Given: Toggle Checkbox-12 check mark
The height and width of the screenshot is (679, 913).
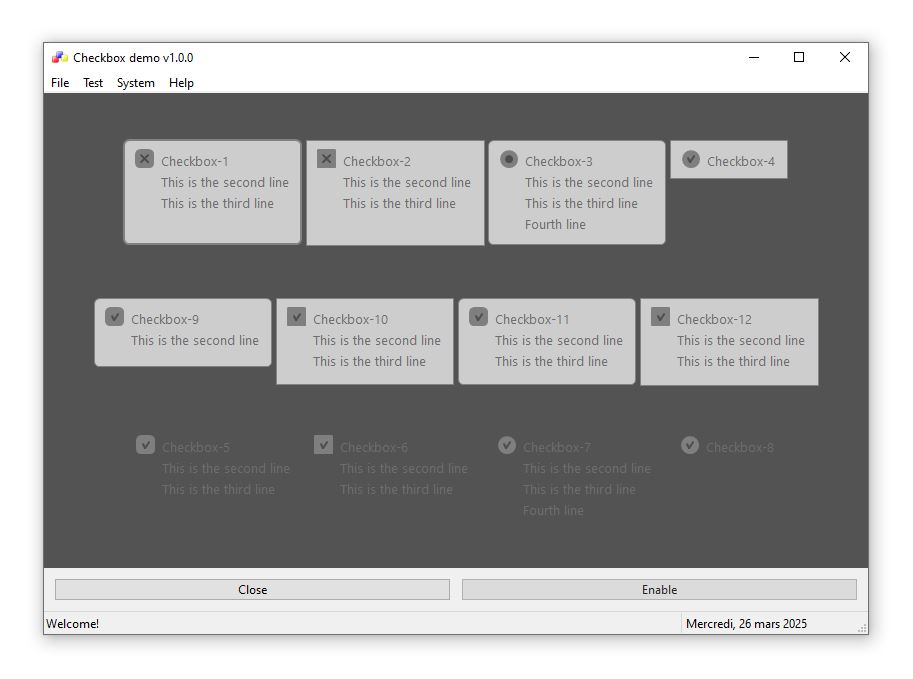Looking at the screenshot, I should point(660,317).
